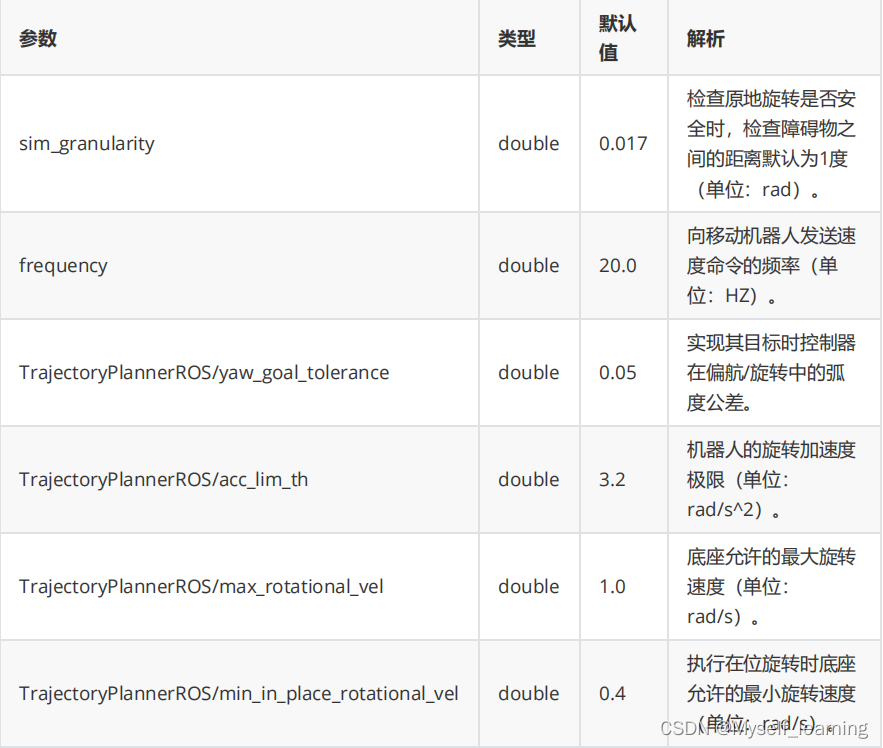
Task: Click double type in max_rotational_vel row
Action: (529, 586)
